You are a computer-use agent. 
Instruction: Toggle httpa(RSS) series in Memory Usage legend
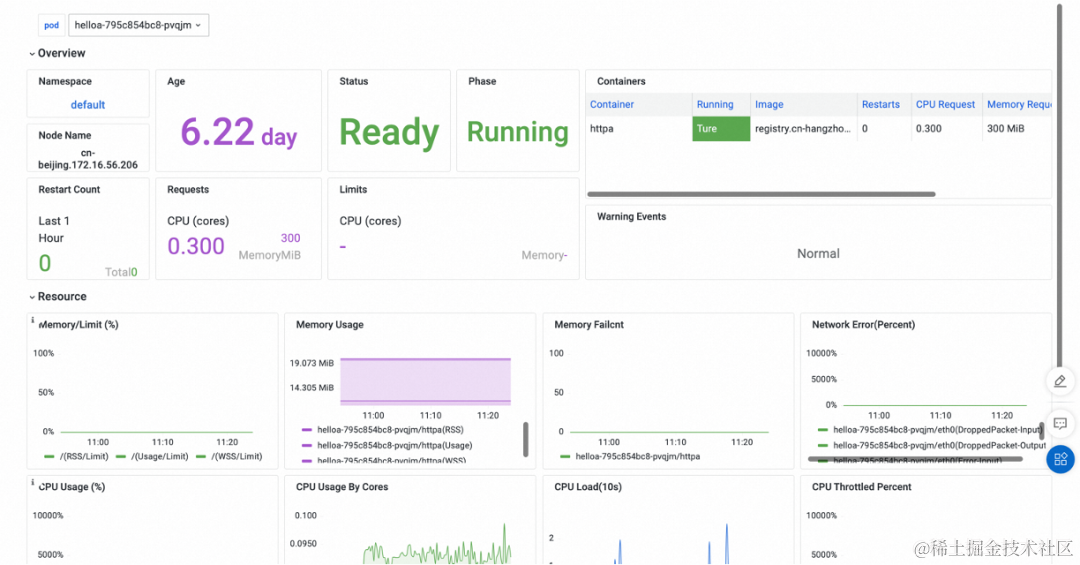383,430
